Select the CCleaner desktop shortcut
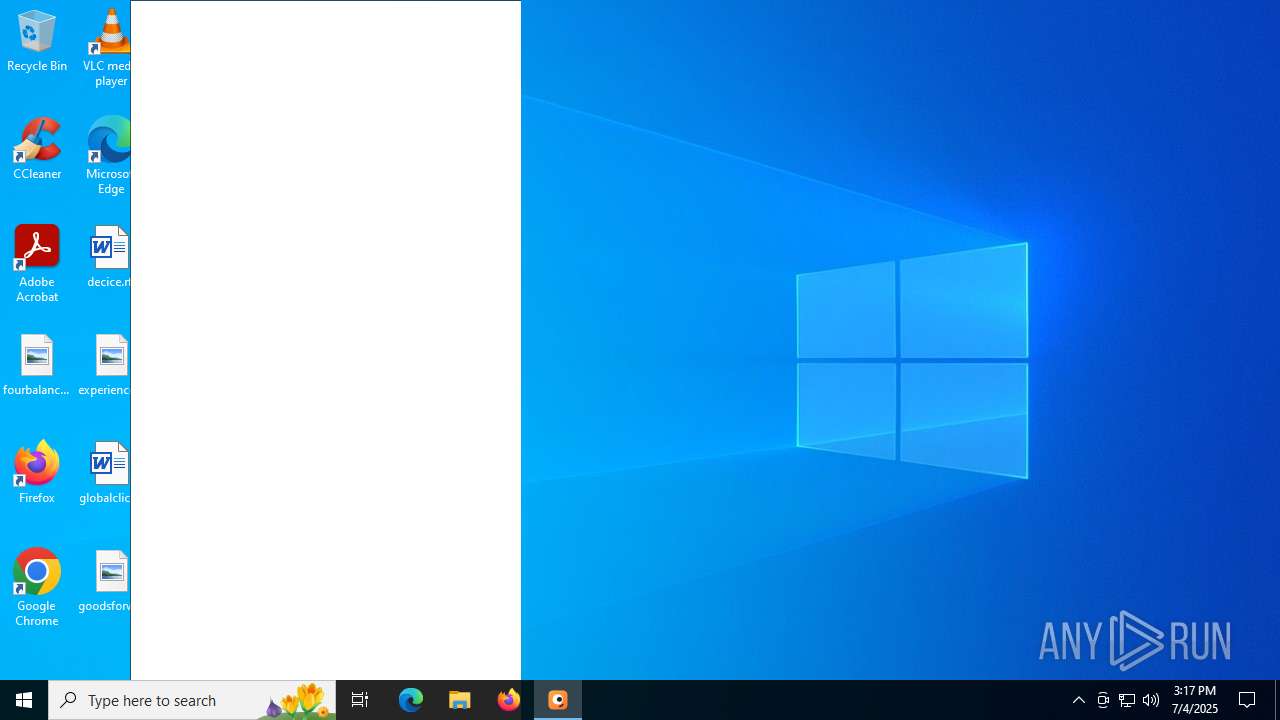 (x=37, y=150)
